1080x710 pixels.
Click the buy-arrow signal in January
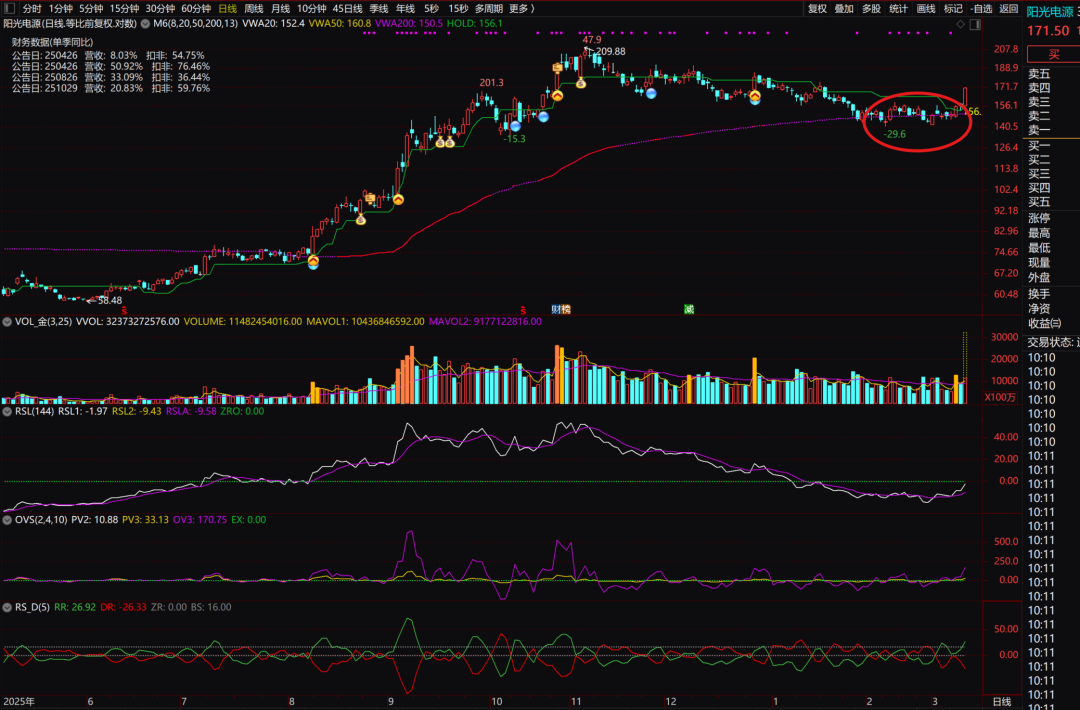[x=755, y=97]
